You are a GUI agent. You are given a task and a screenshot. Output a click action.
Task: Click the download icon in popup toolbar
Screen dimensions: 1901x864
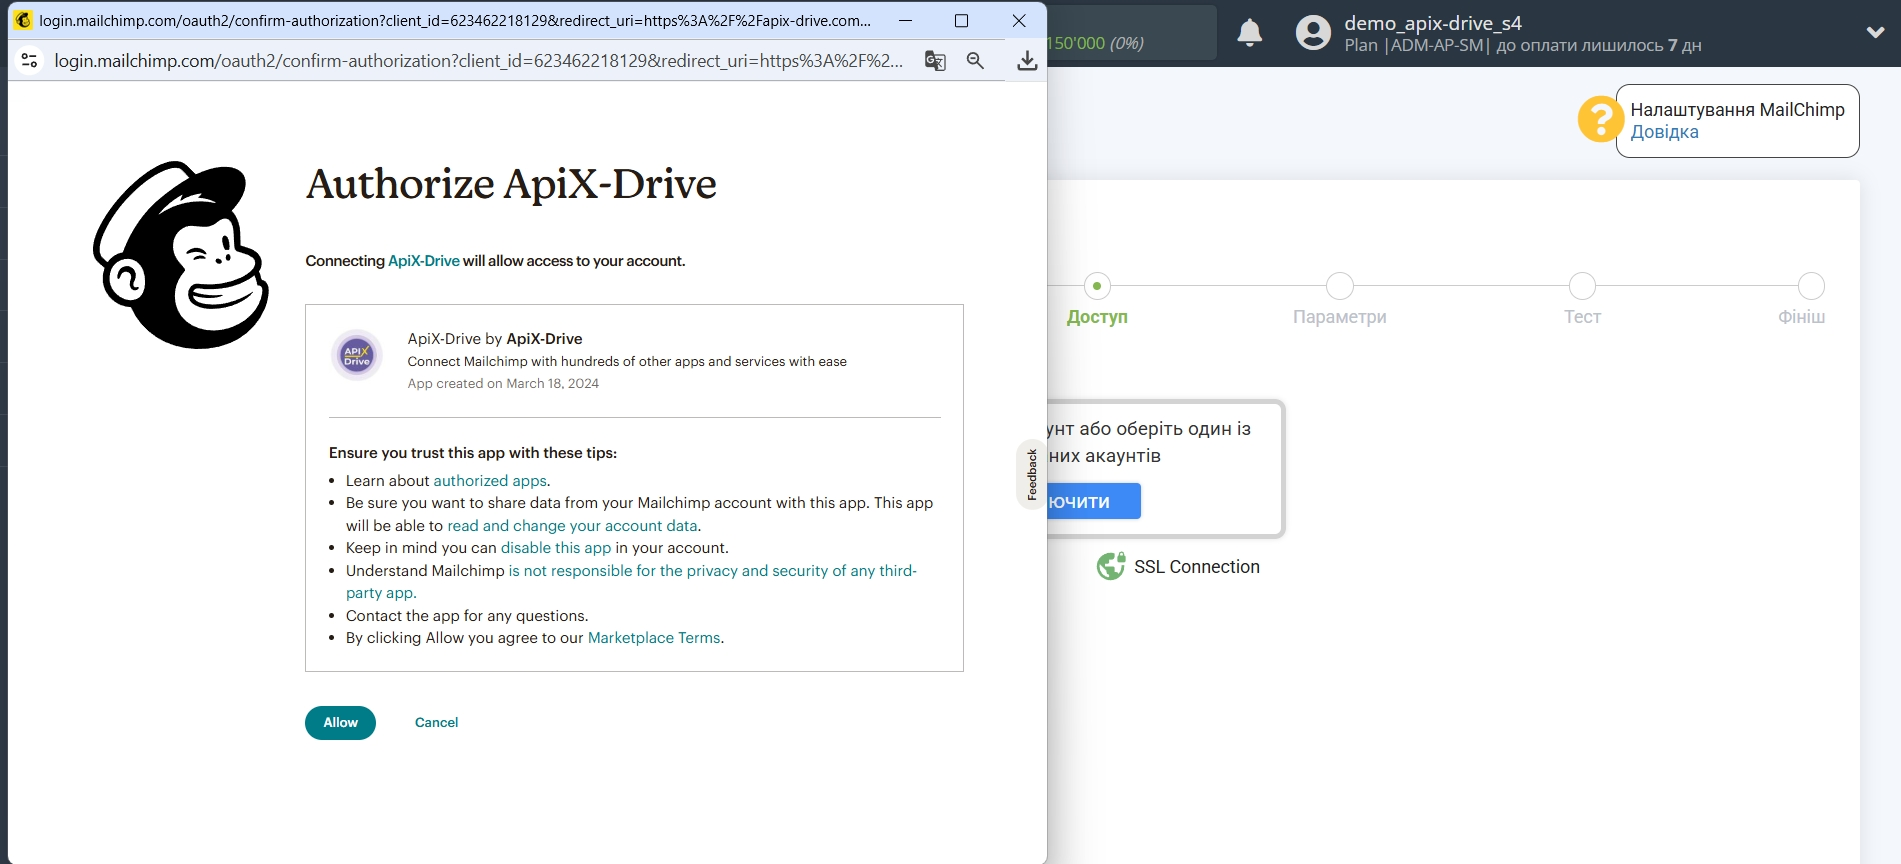coord(1027,61)
